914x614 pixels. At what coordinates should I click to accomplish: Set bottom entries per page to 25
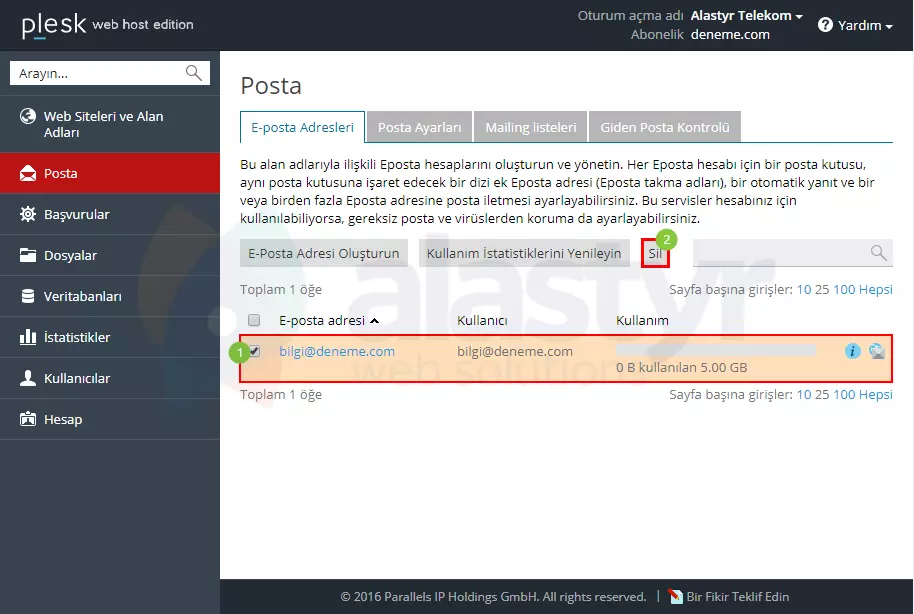point(822,394)
